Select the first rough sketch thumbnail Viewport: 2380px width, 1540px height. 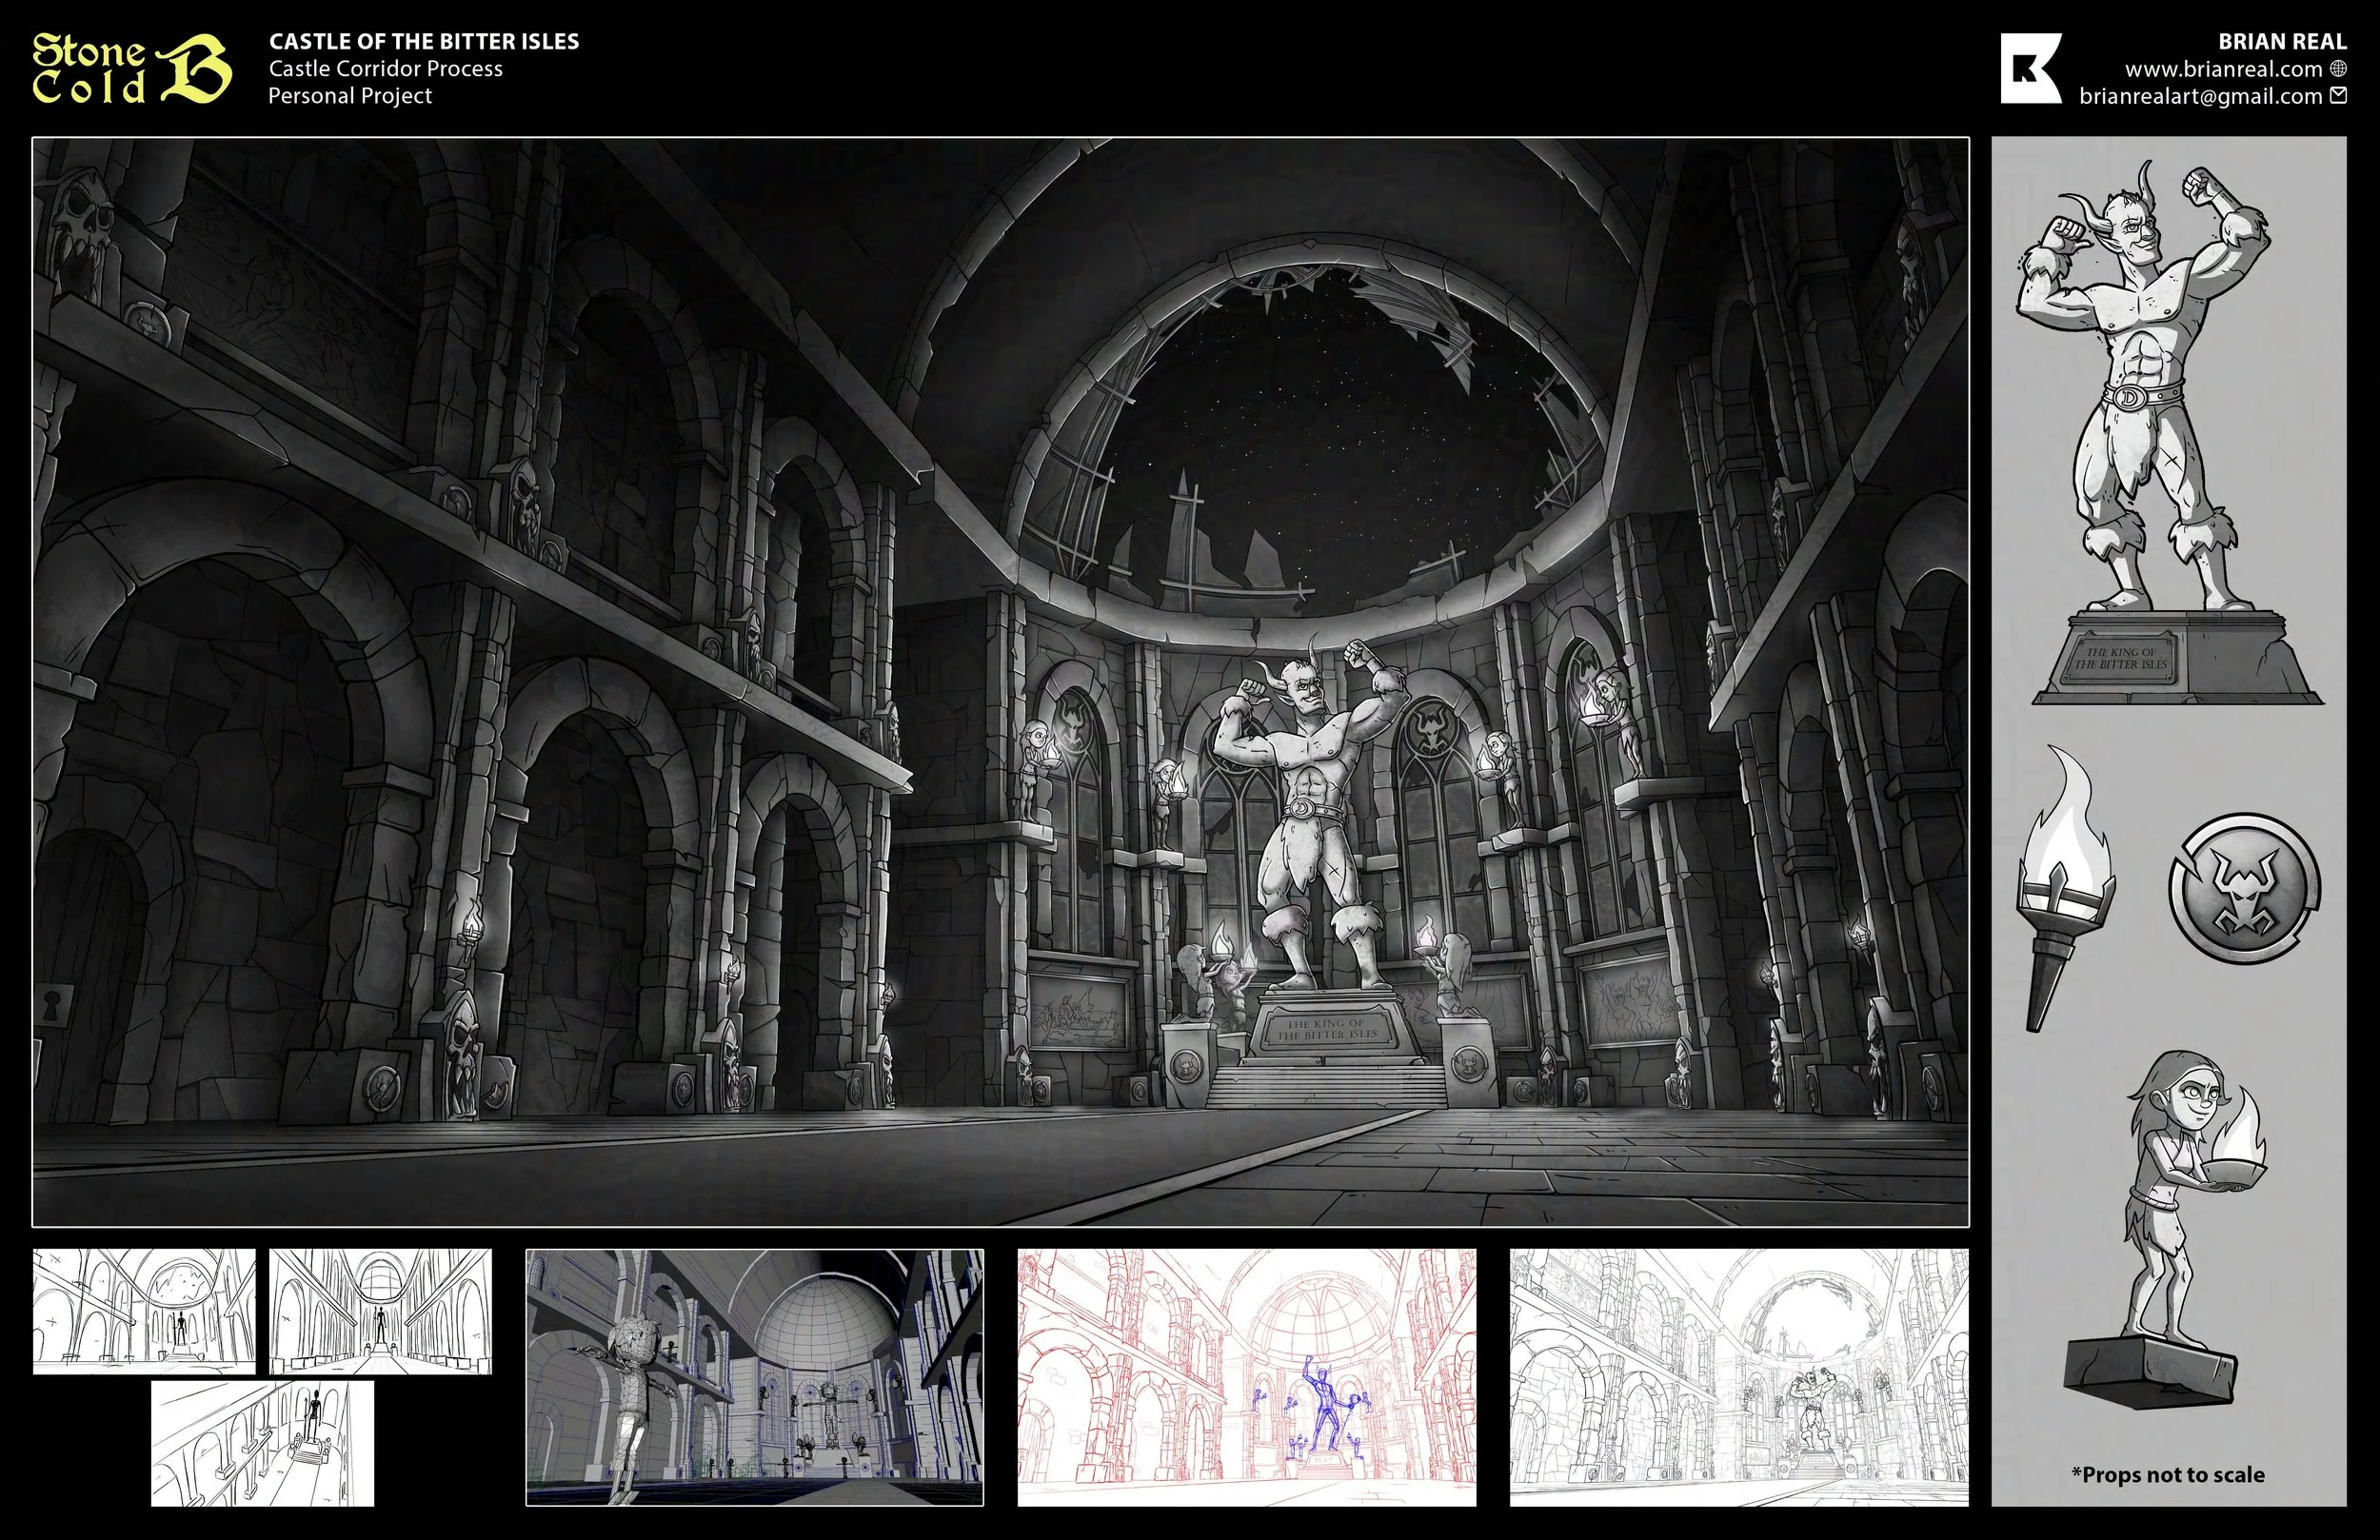tap(143, 1311)
